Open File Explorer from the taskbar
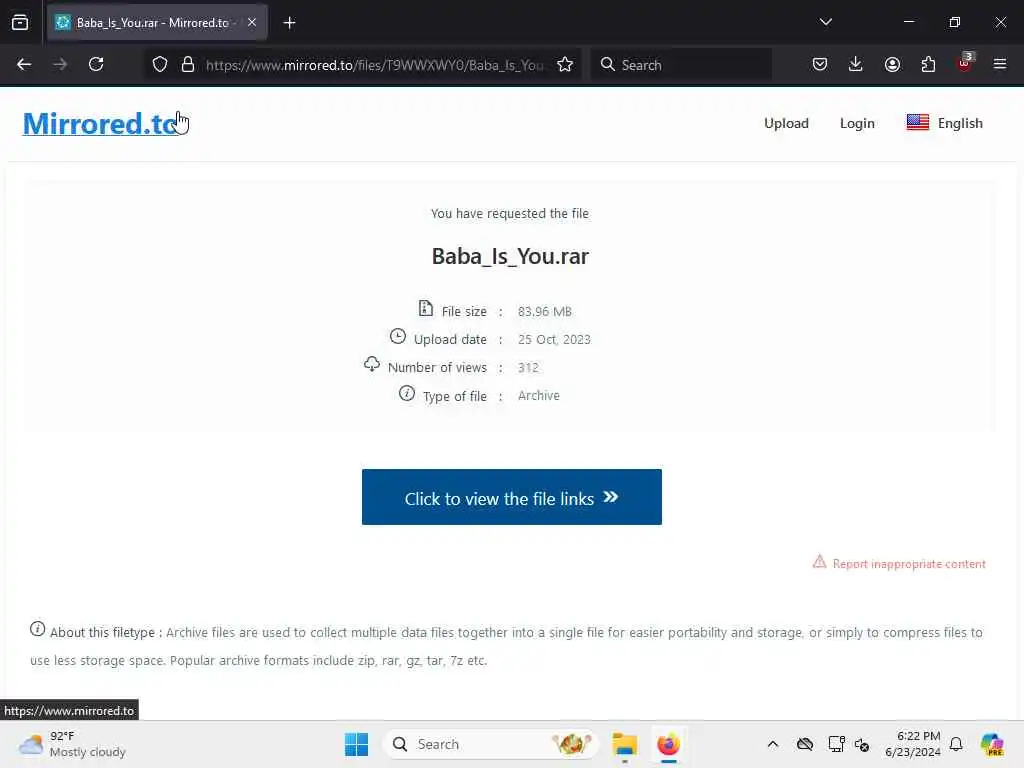Image resolution: width=1024 pixels, height=768 pixels. (624, 744)
